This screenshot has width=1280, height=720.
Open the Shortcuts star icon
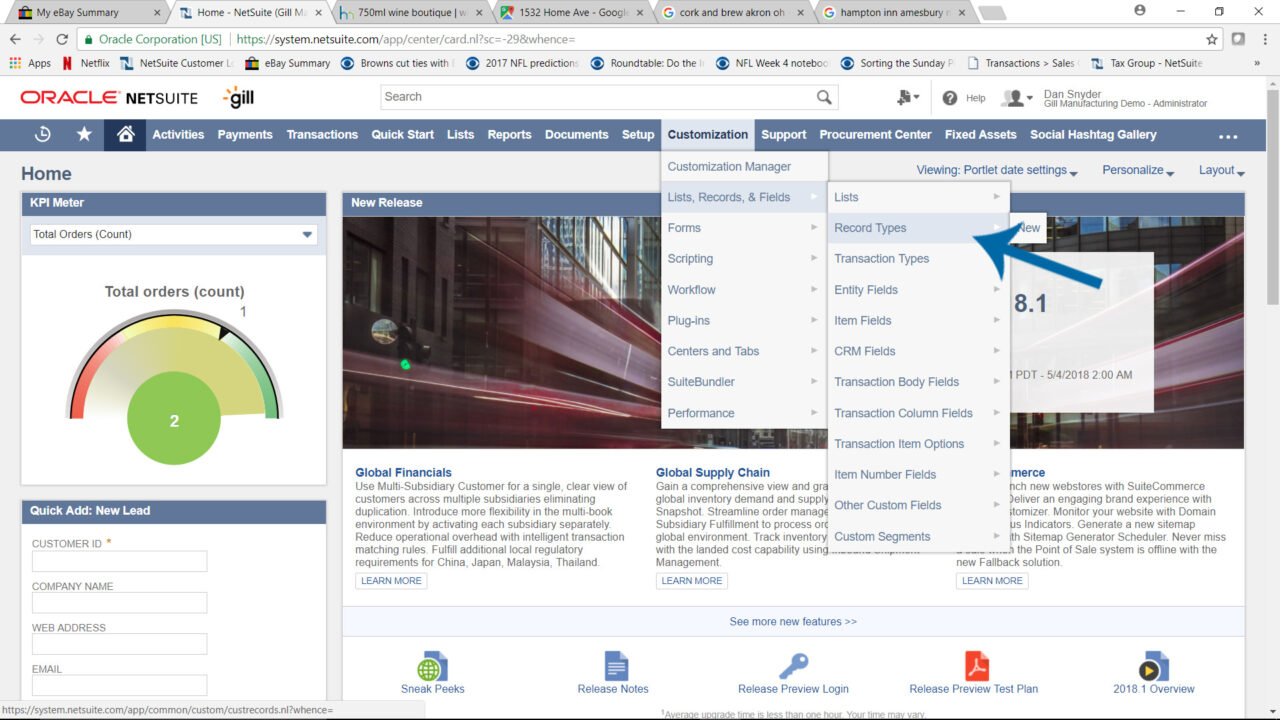(84, 134)
